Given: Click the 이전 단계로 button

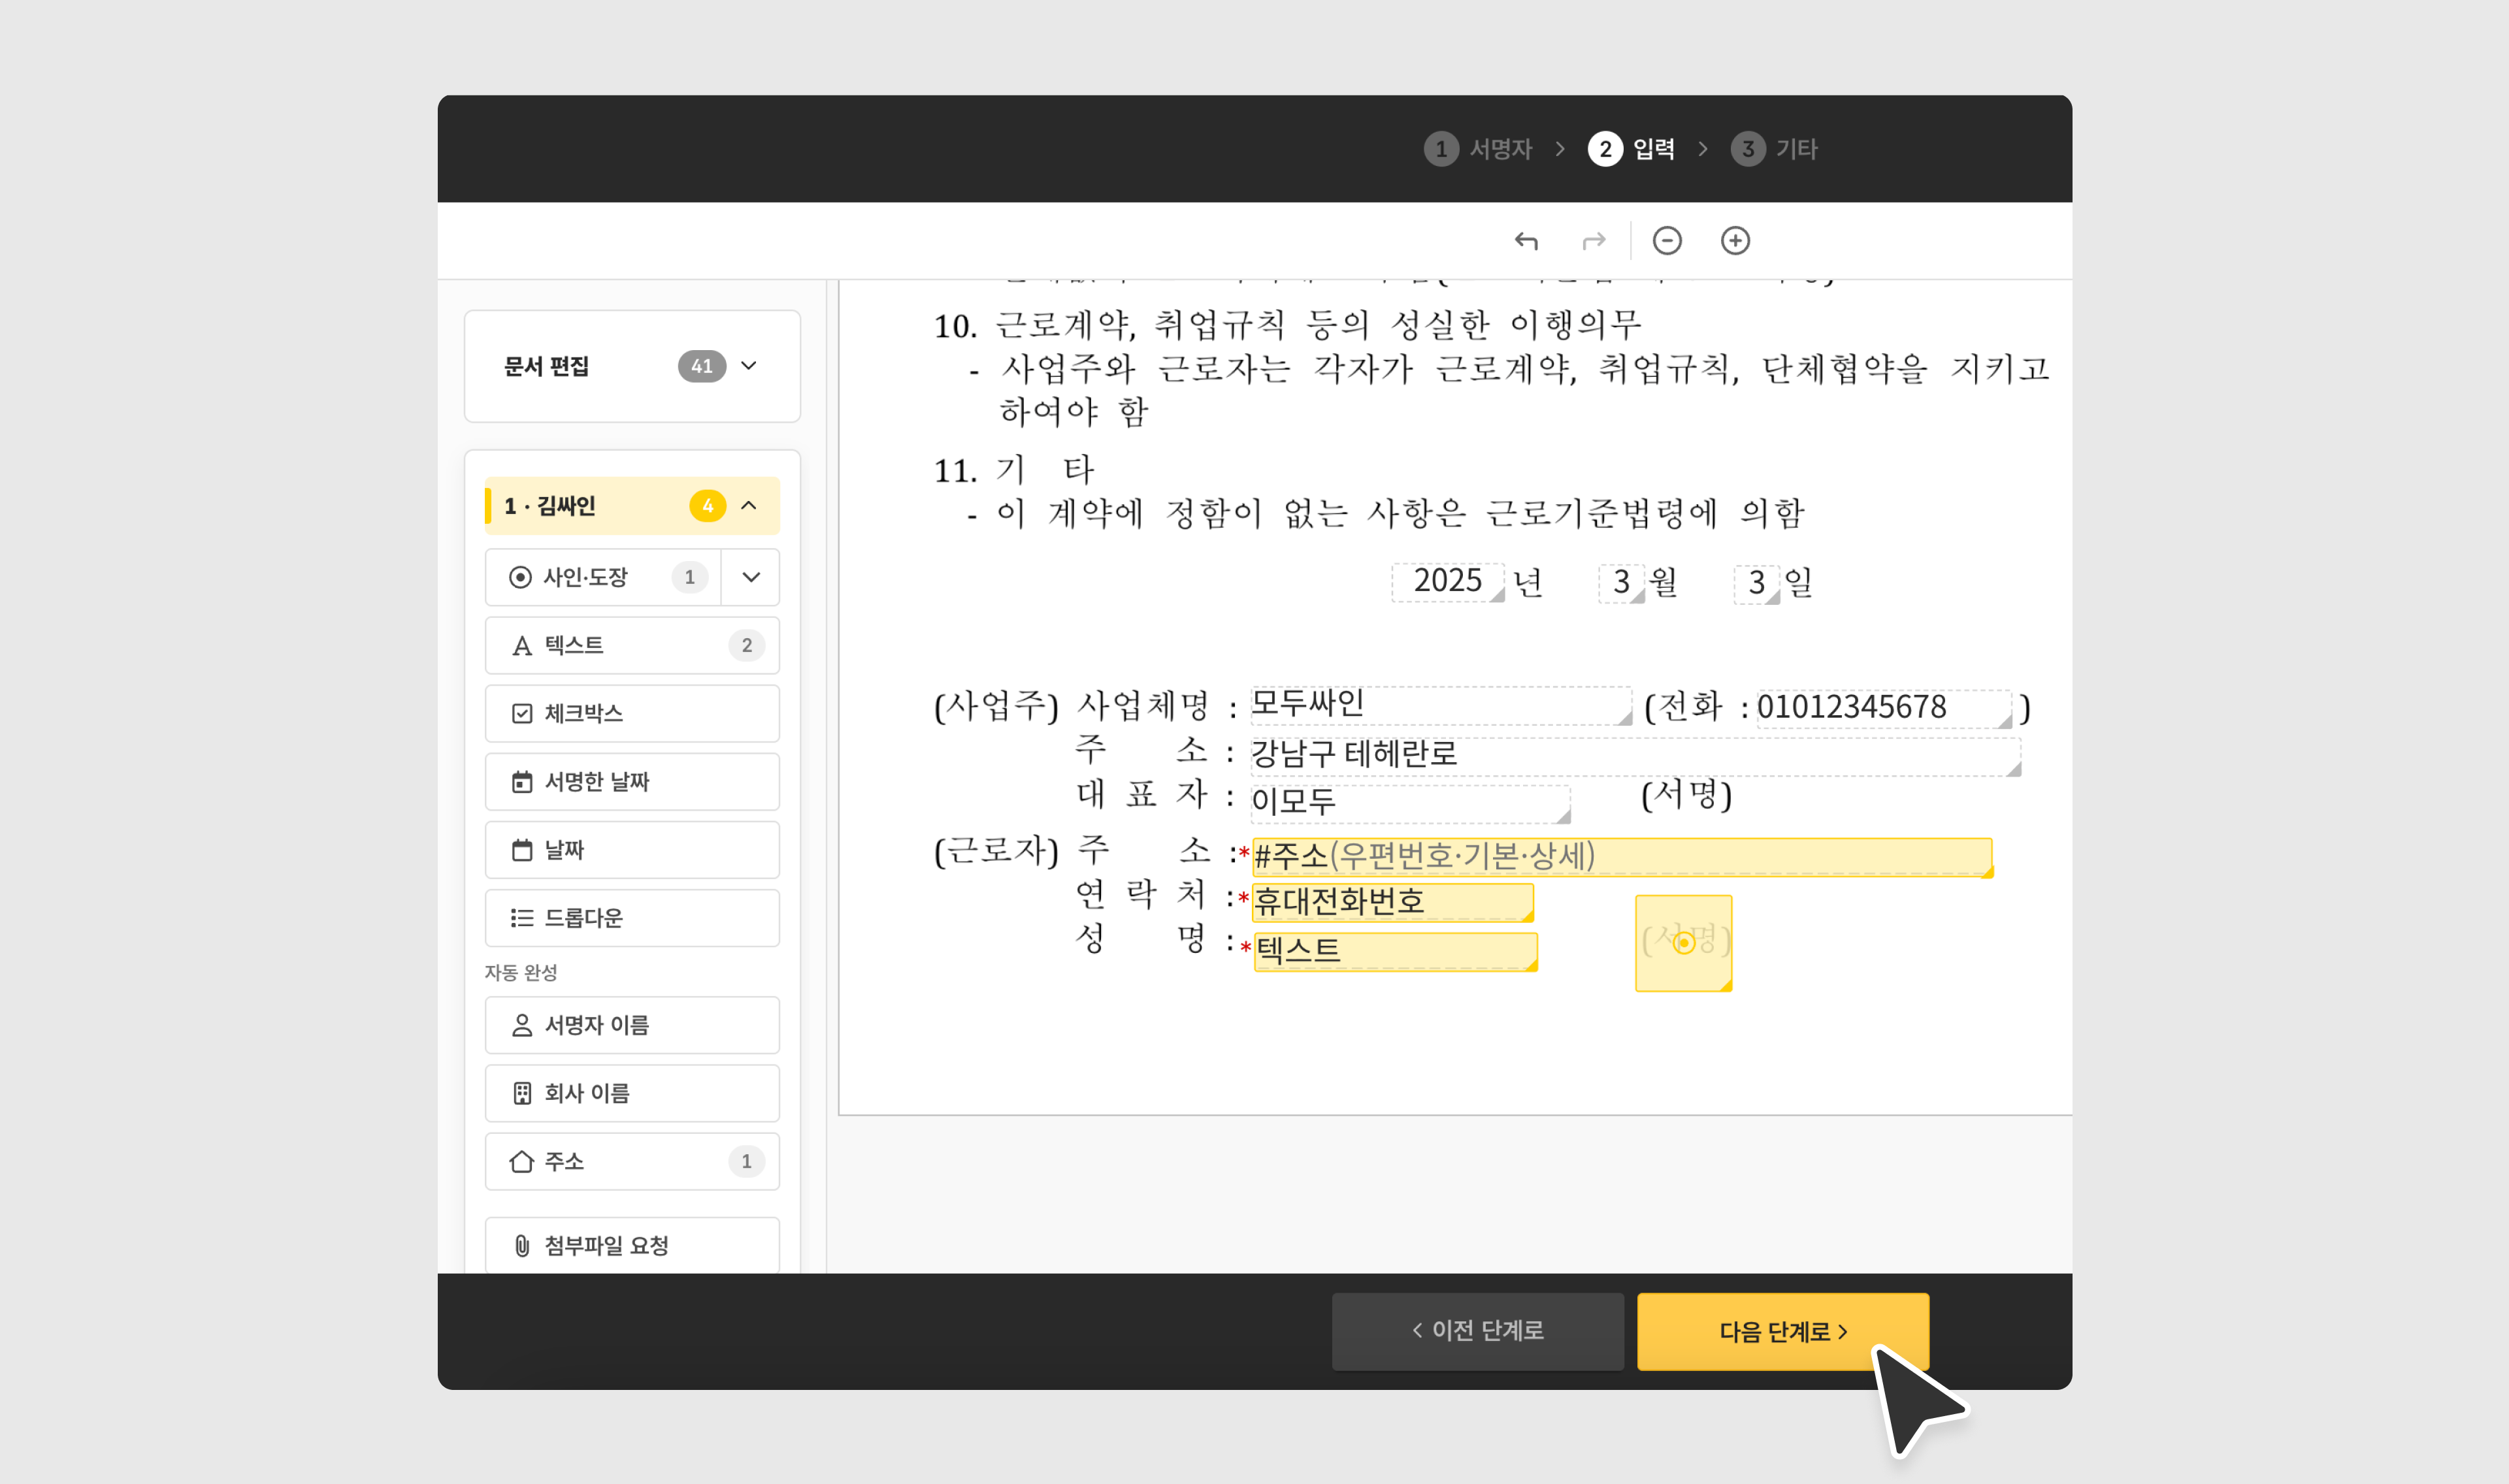Looking at the screenshot, I should coord(1477,1331).
